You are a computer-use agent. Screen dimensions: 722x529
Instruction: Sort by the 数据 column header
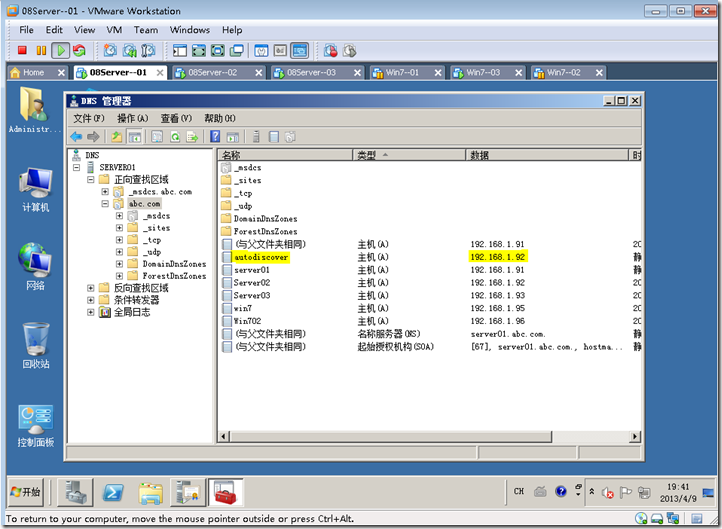[547, 155]
